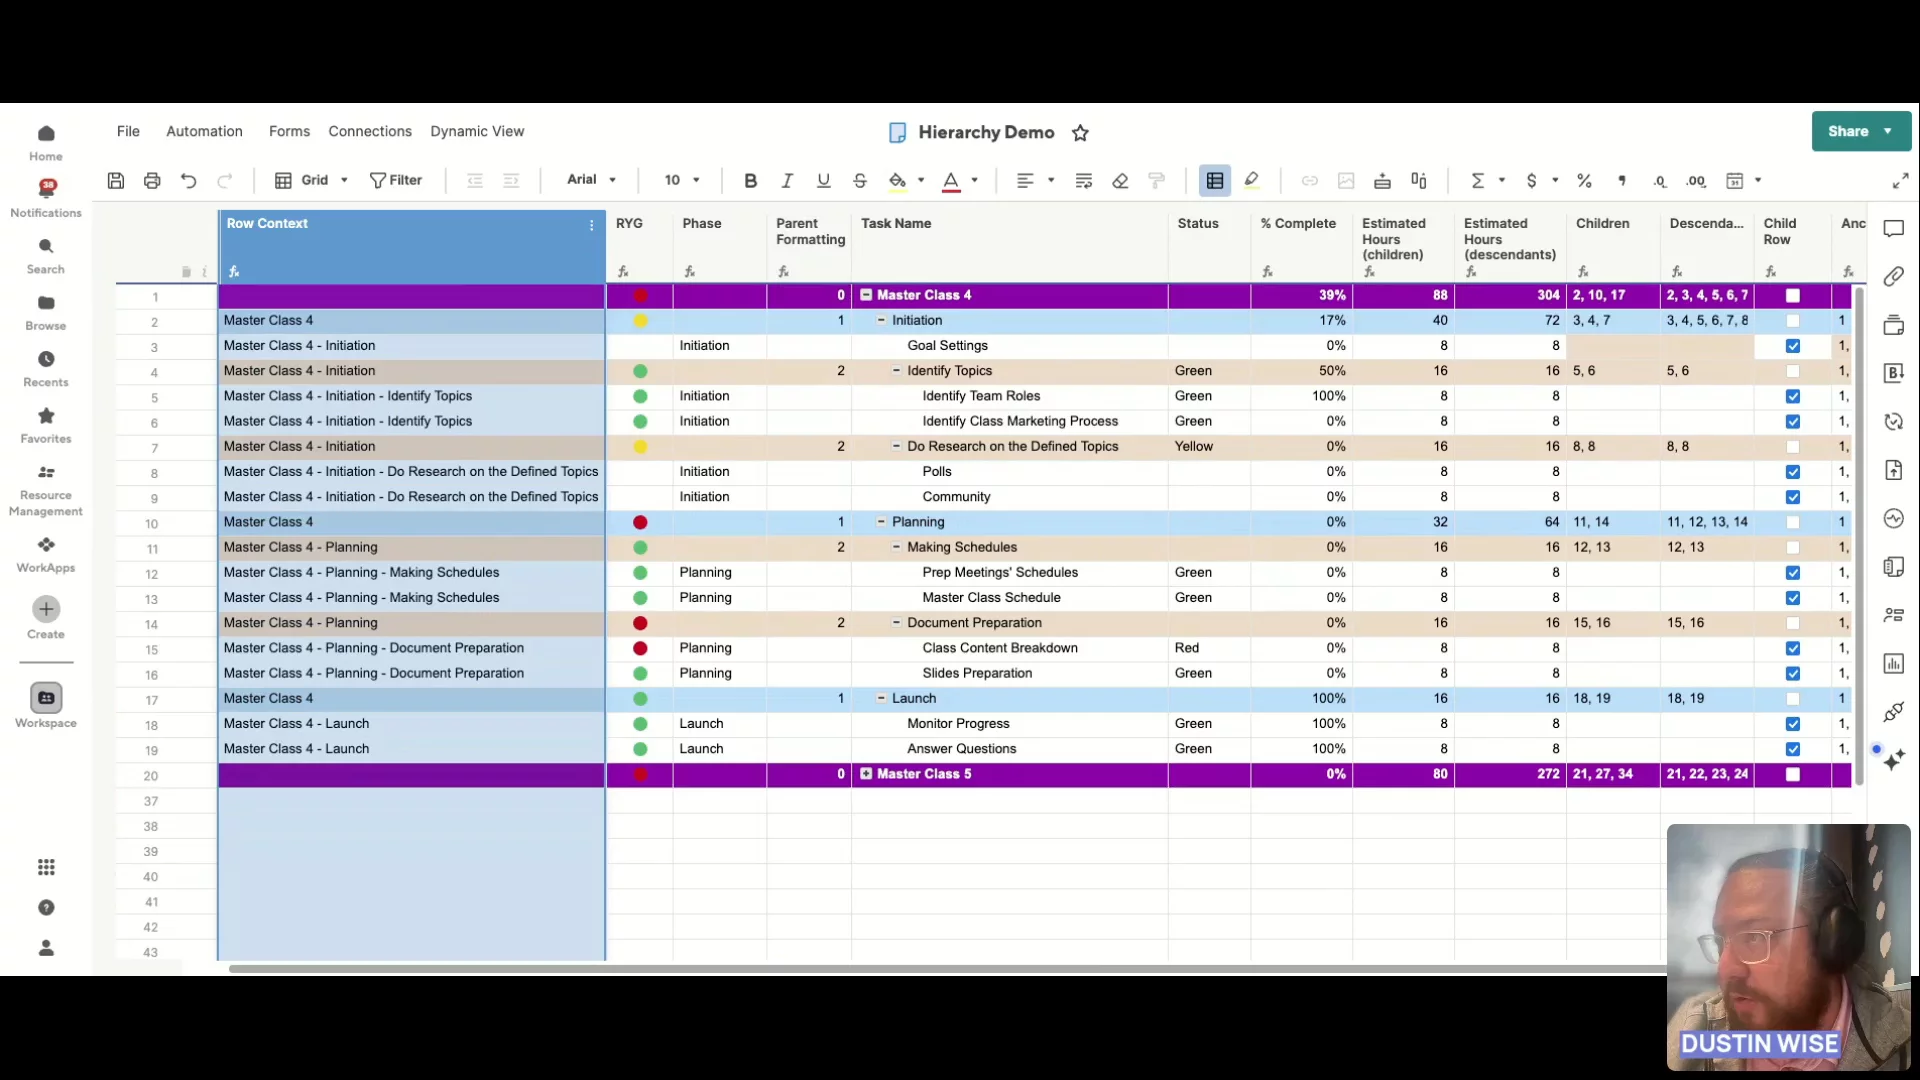
Task: Toggle Child Row checkbox on Master Class 5 row
Action: (1793, 775)
